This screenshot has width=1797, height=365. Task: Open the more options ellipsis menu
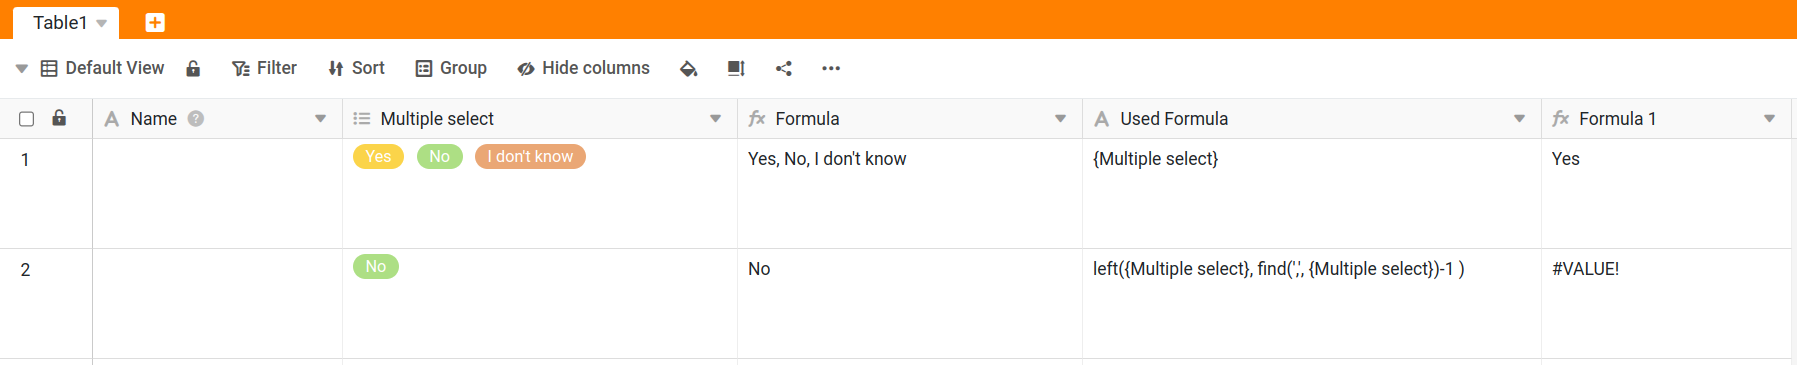point(831,68)
